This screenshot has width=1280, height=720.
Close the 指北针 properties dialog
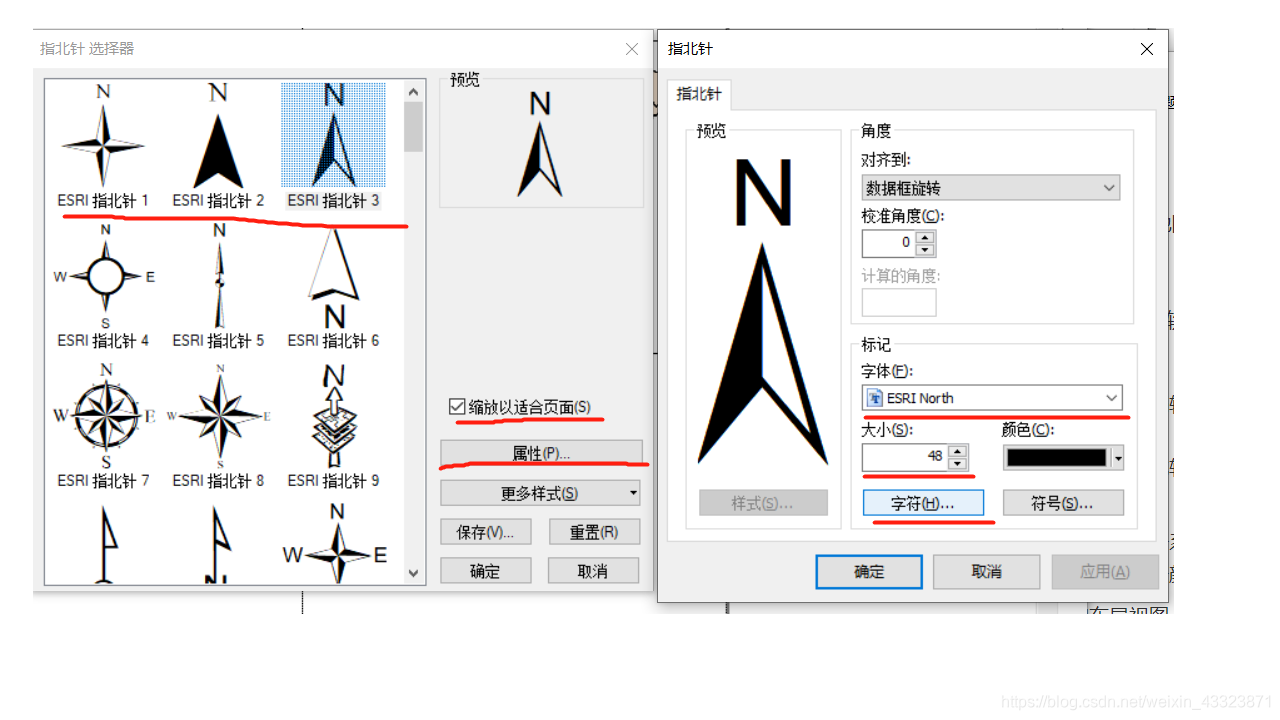1147,49
